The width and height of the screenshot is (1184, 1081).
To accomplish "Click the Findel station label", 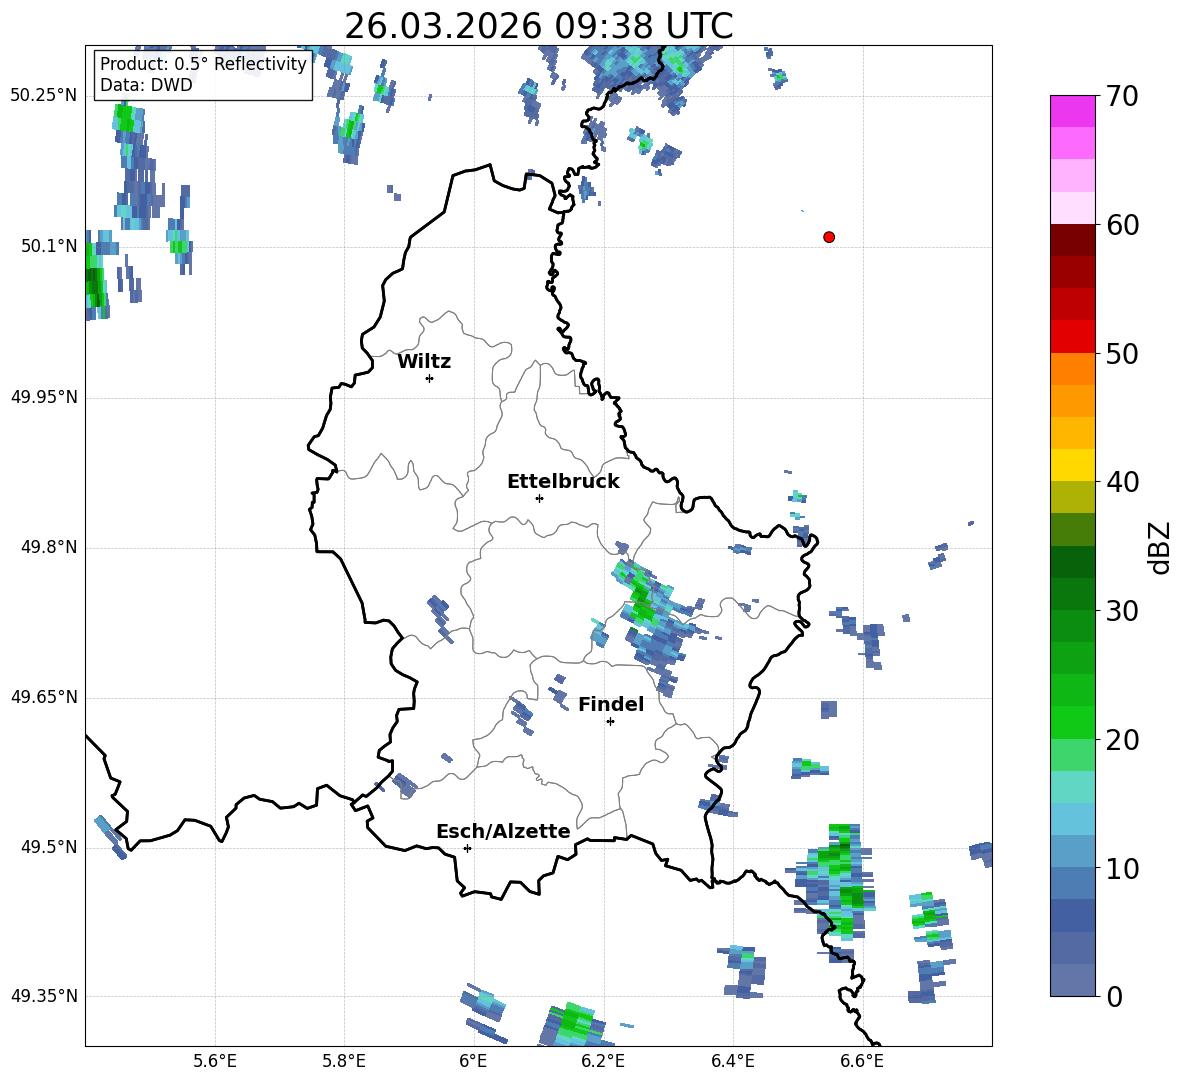I will point(611,704).
